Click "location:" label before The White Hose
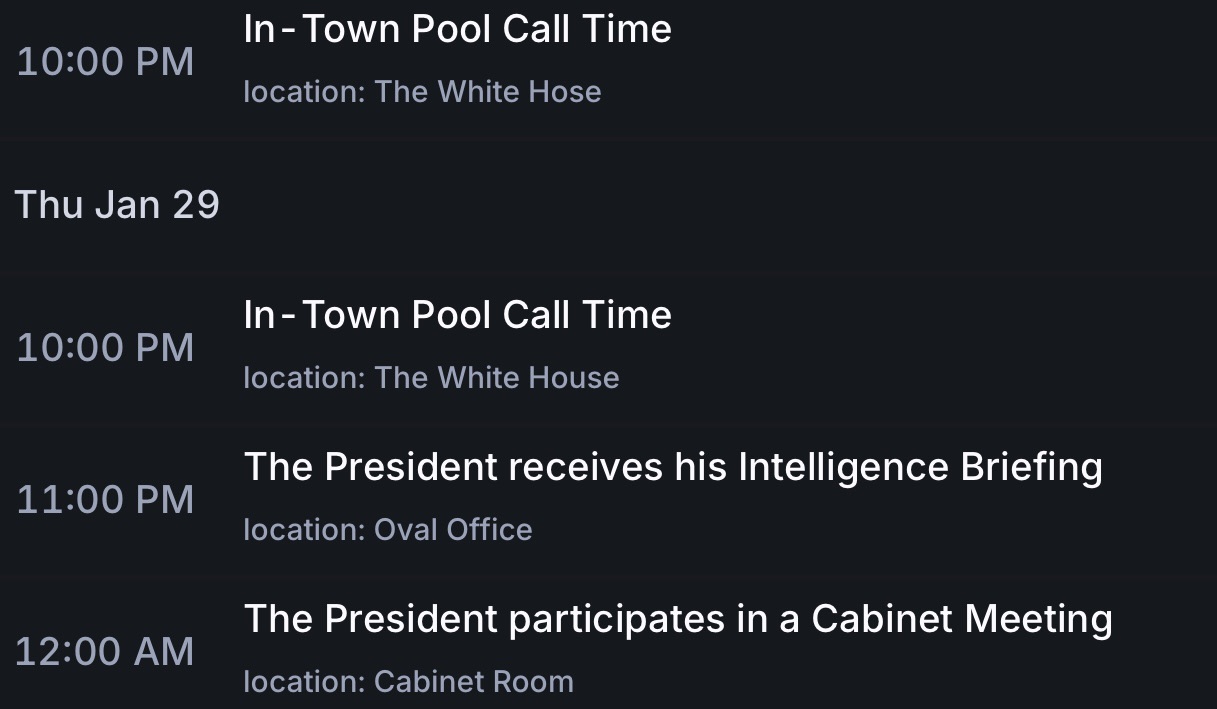 coord(304,92)
